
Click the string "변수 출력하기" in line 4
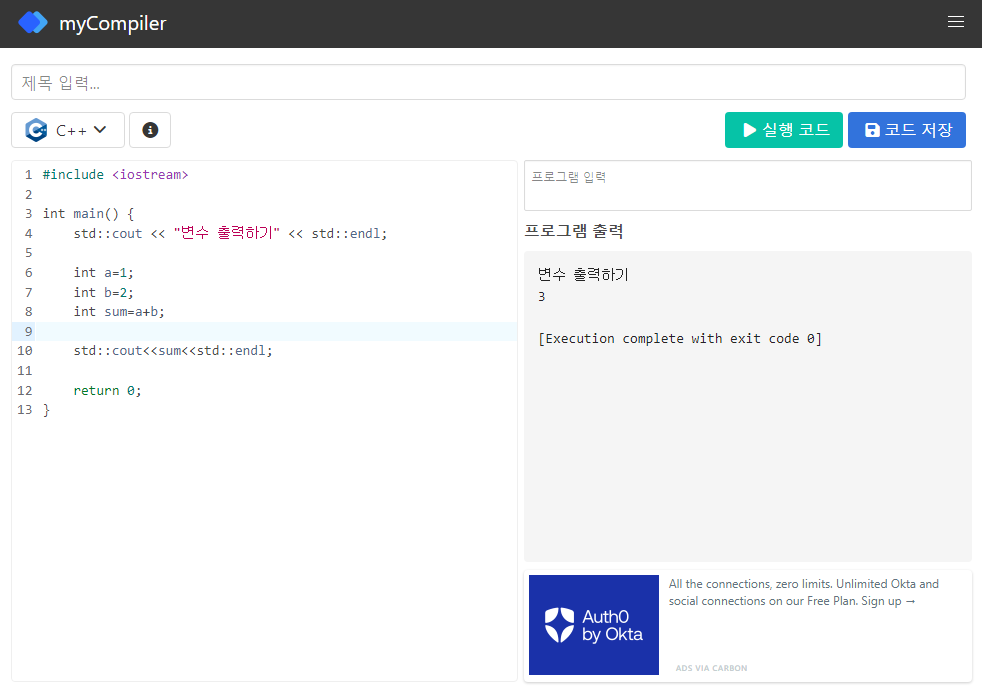(x=226, y=233)
